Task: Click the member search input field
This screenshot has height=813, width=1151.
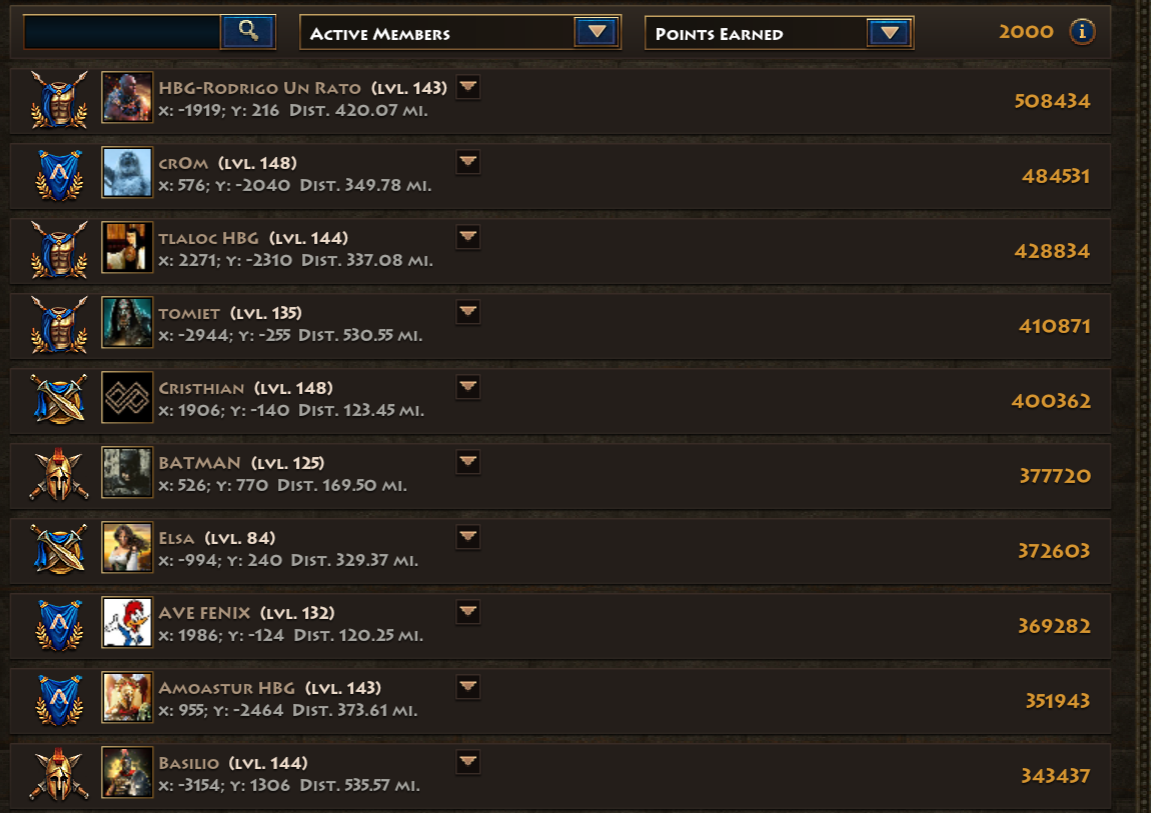Action: [122, 32]
